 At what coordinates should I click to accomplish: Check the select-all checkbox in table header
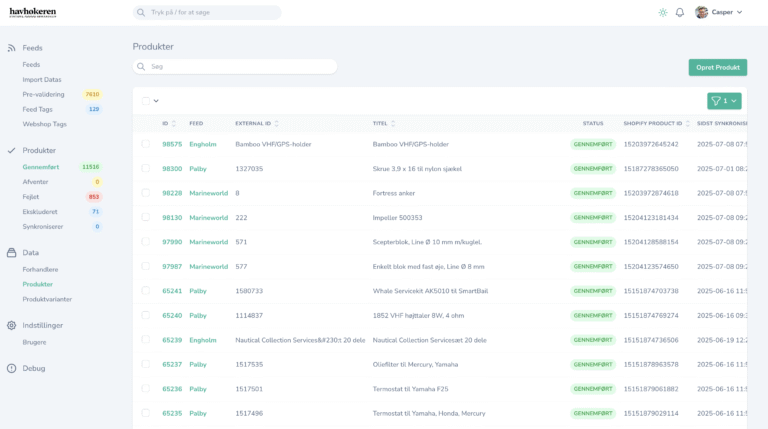(x=145, y=101)
